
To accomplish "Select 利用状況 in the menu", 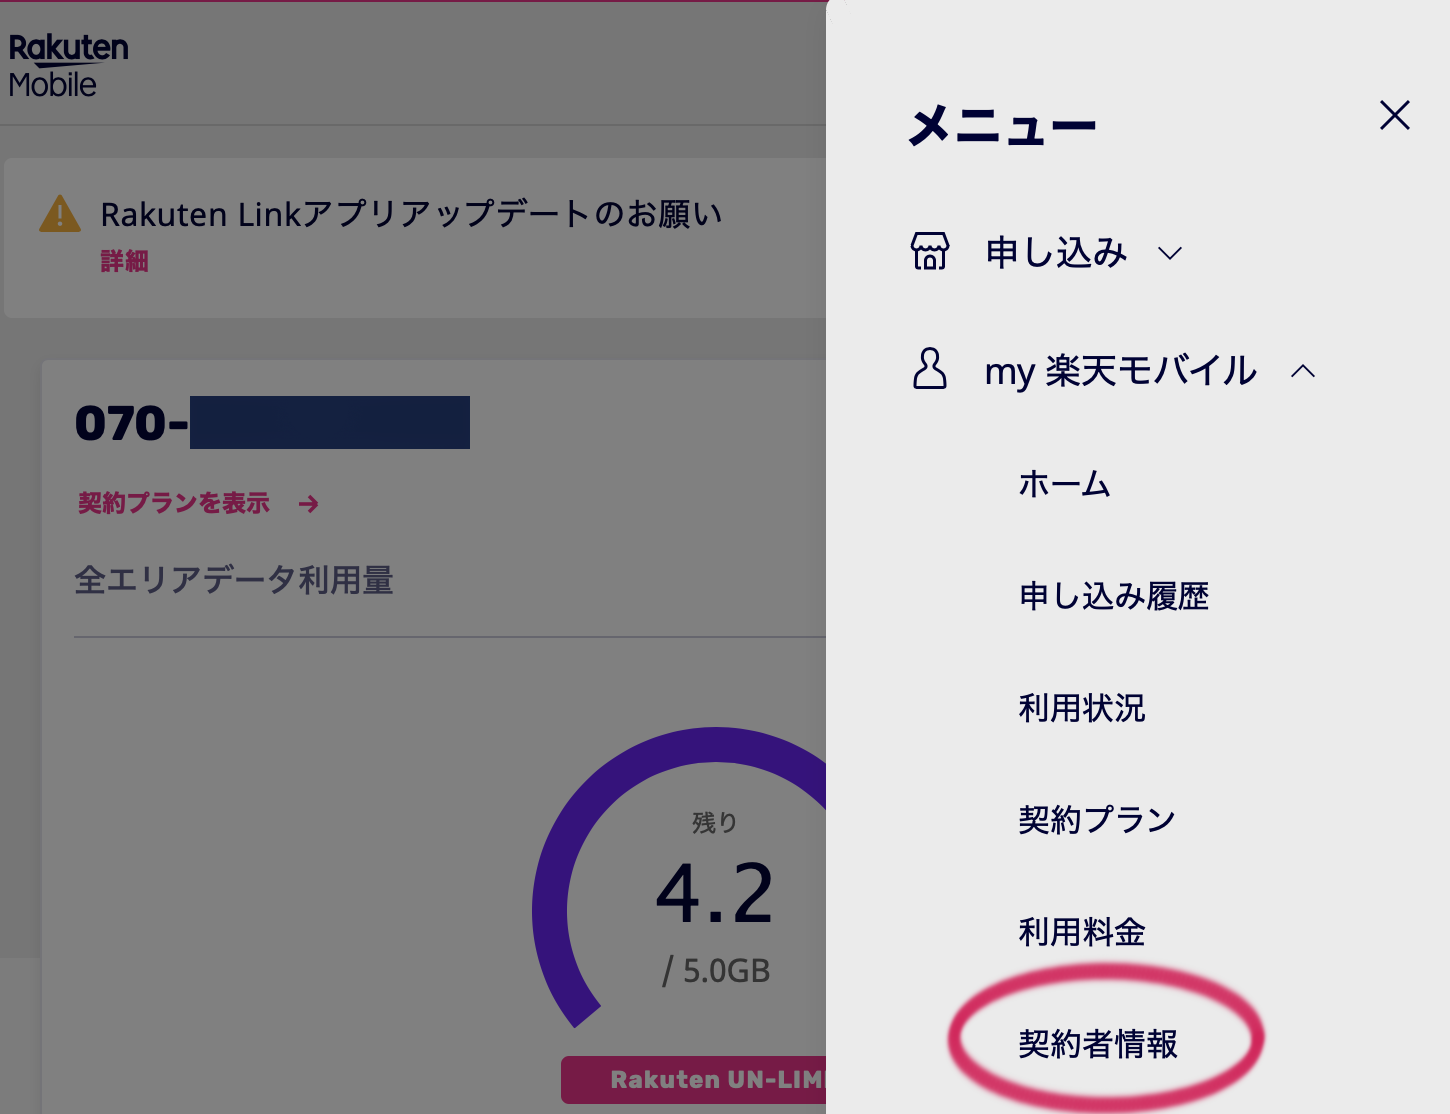I will click(x=1082, y=708).
